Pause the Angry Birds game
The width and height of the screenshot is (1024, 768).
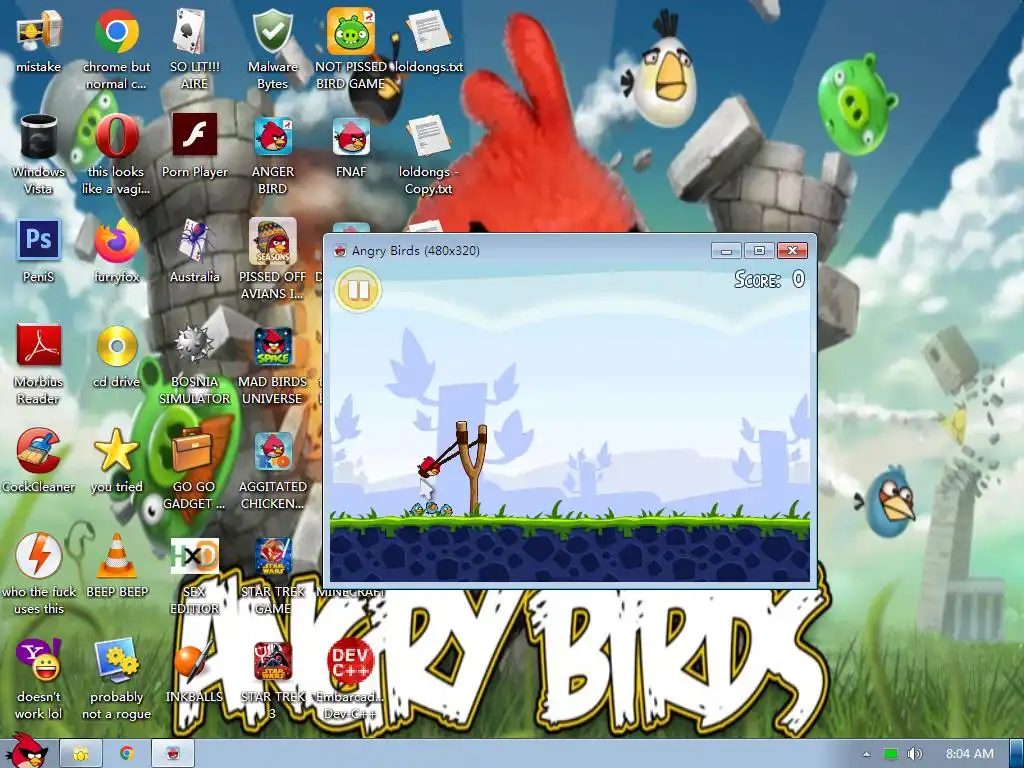[x=359, y=289]
